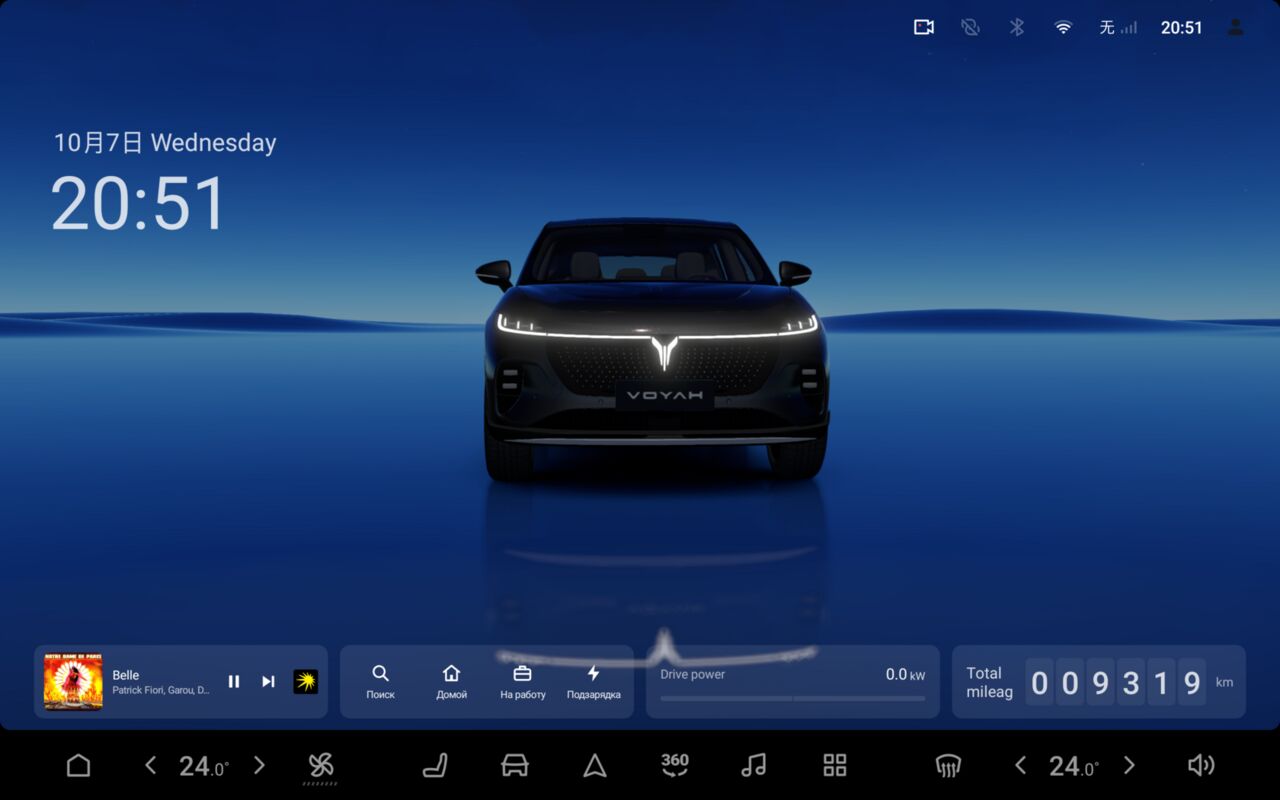The width and height of the screenshot is (1280, 800).
Task: Tap the crossed-out location status icon
Action: [970, 27]
